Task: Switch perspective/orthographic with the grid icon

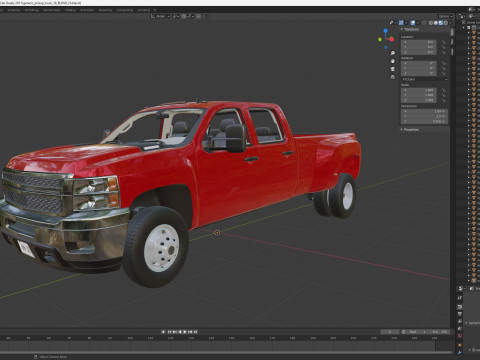Action: click(x=393, y=77)
